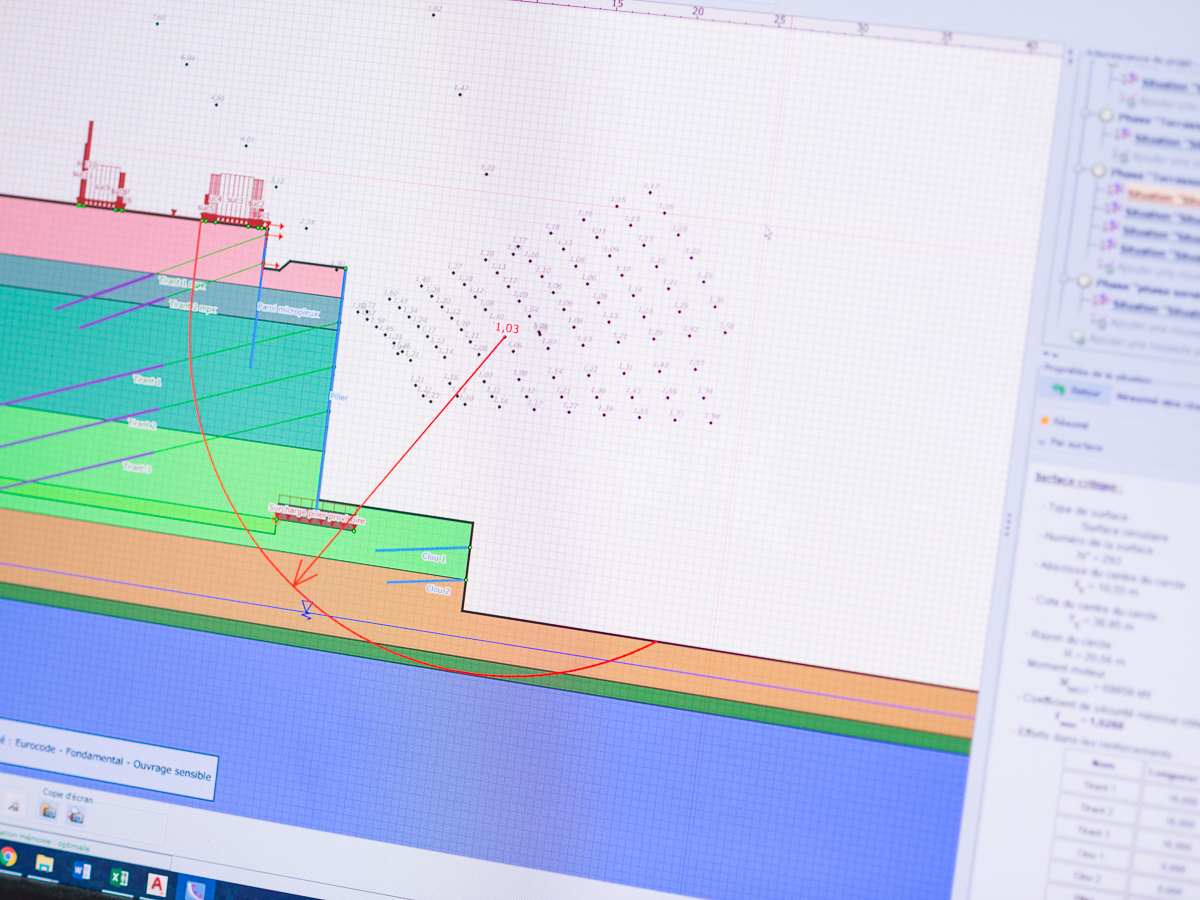Click the Clou 2 label on the drawing
The height and width of the screenshot is (900, 1200).
point(438,590)
